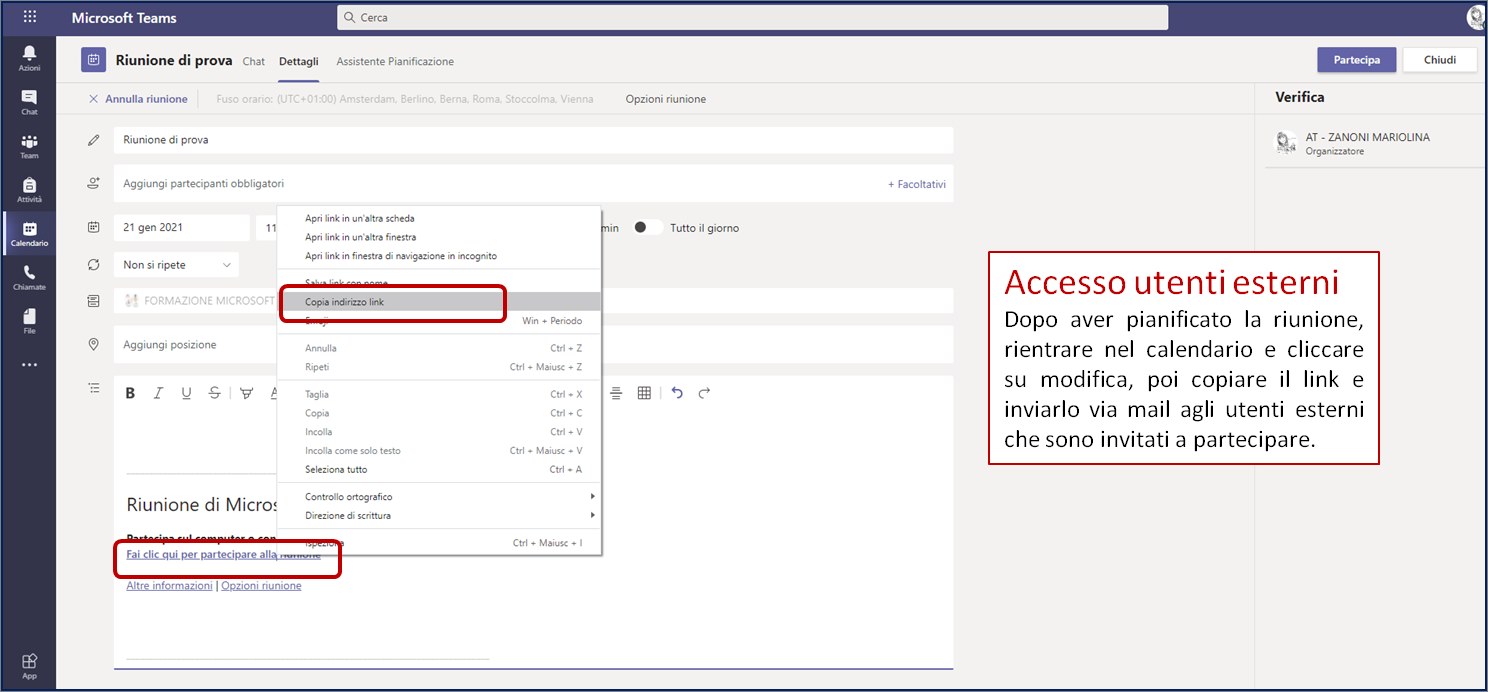Open link in finestra di navigazione in incognito
The width and height of the screenshot is (1488, 692).
[x=439, y=256]
